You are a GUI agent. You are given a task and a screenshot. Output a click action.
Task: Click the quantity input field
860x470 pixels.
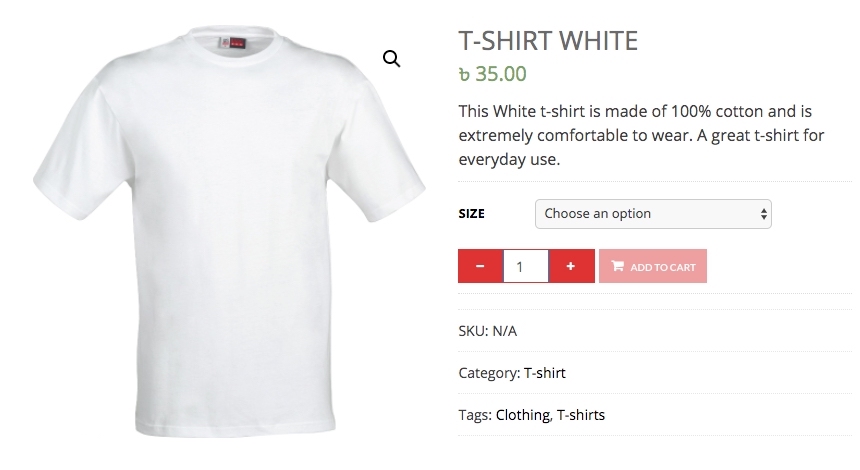tap(525, 266)
